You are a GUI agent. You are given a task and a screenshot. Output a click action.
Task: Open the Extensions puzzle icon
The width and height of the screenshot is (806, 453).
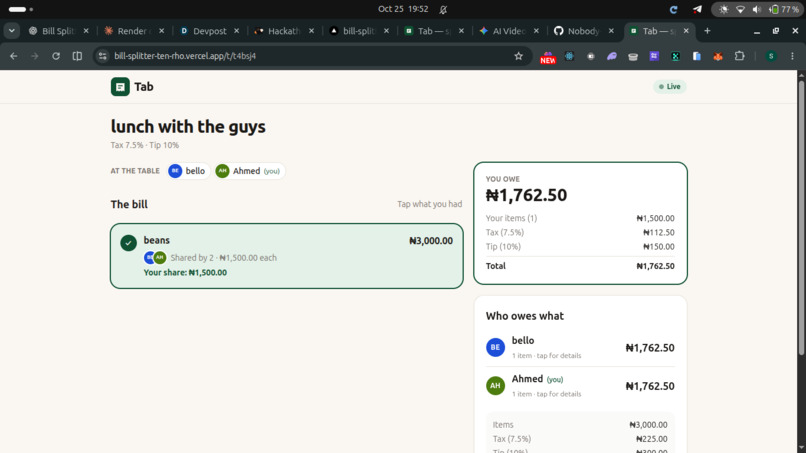[x=739, y=56]
